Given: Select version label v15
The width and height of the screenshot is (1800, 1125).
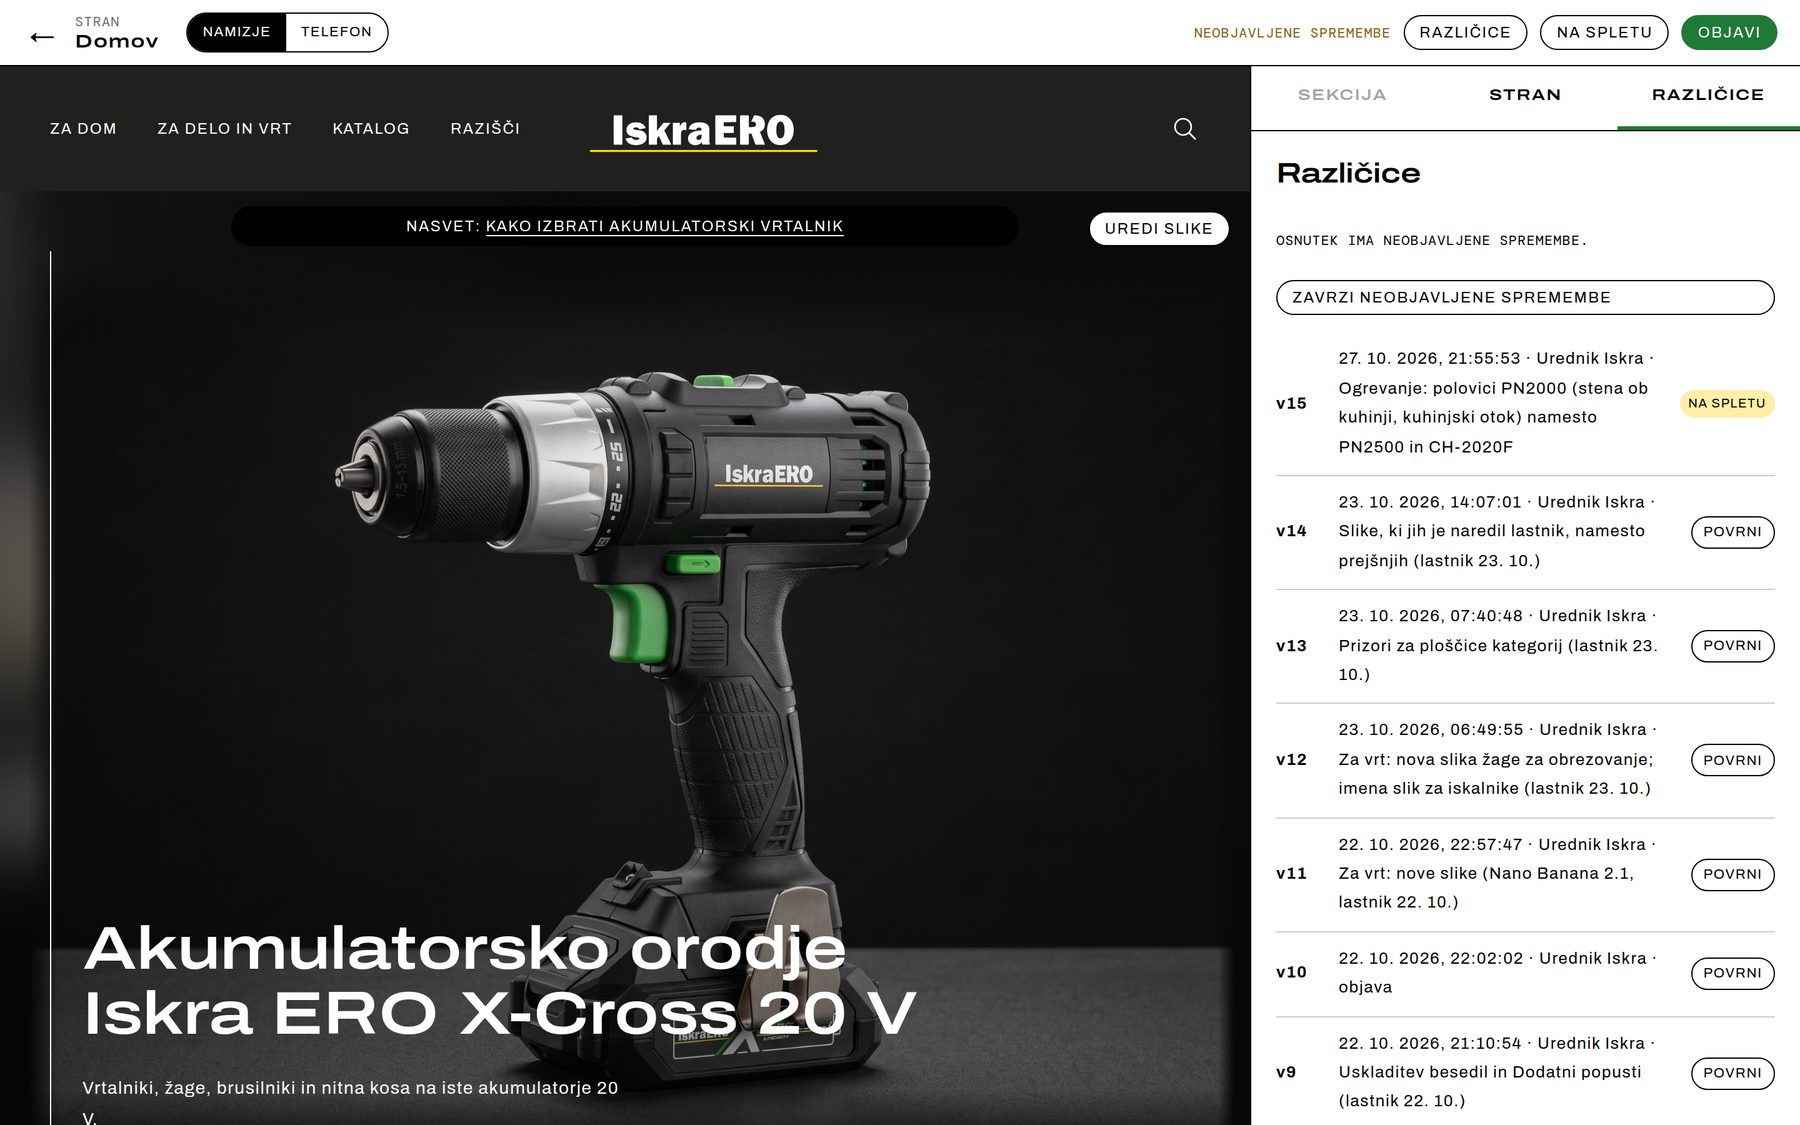Looking at the screenshot, I should [1291, 403].
